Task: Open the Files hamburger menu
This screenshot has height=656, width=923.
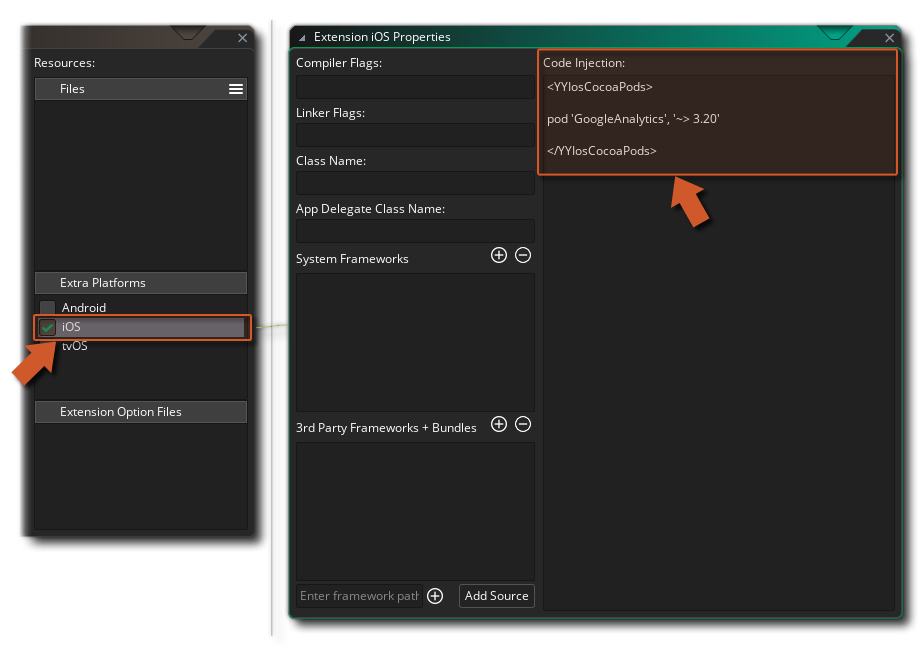Action: pyautogui.click(x=236, y=89)
